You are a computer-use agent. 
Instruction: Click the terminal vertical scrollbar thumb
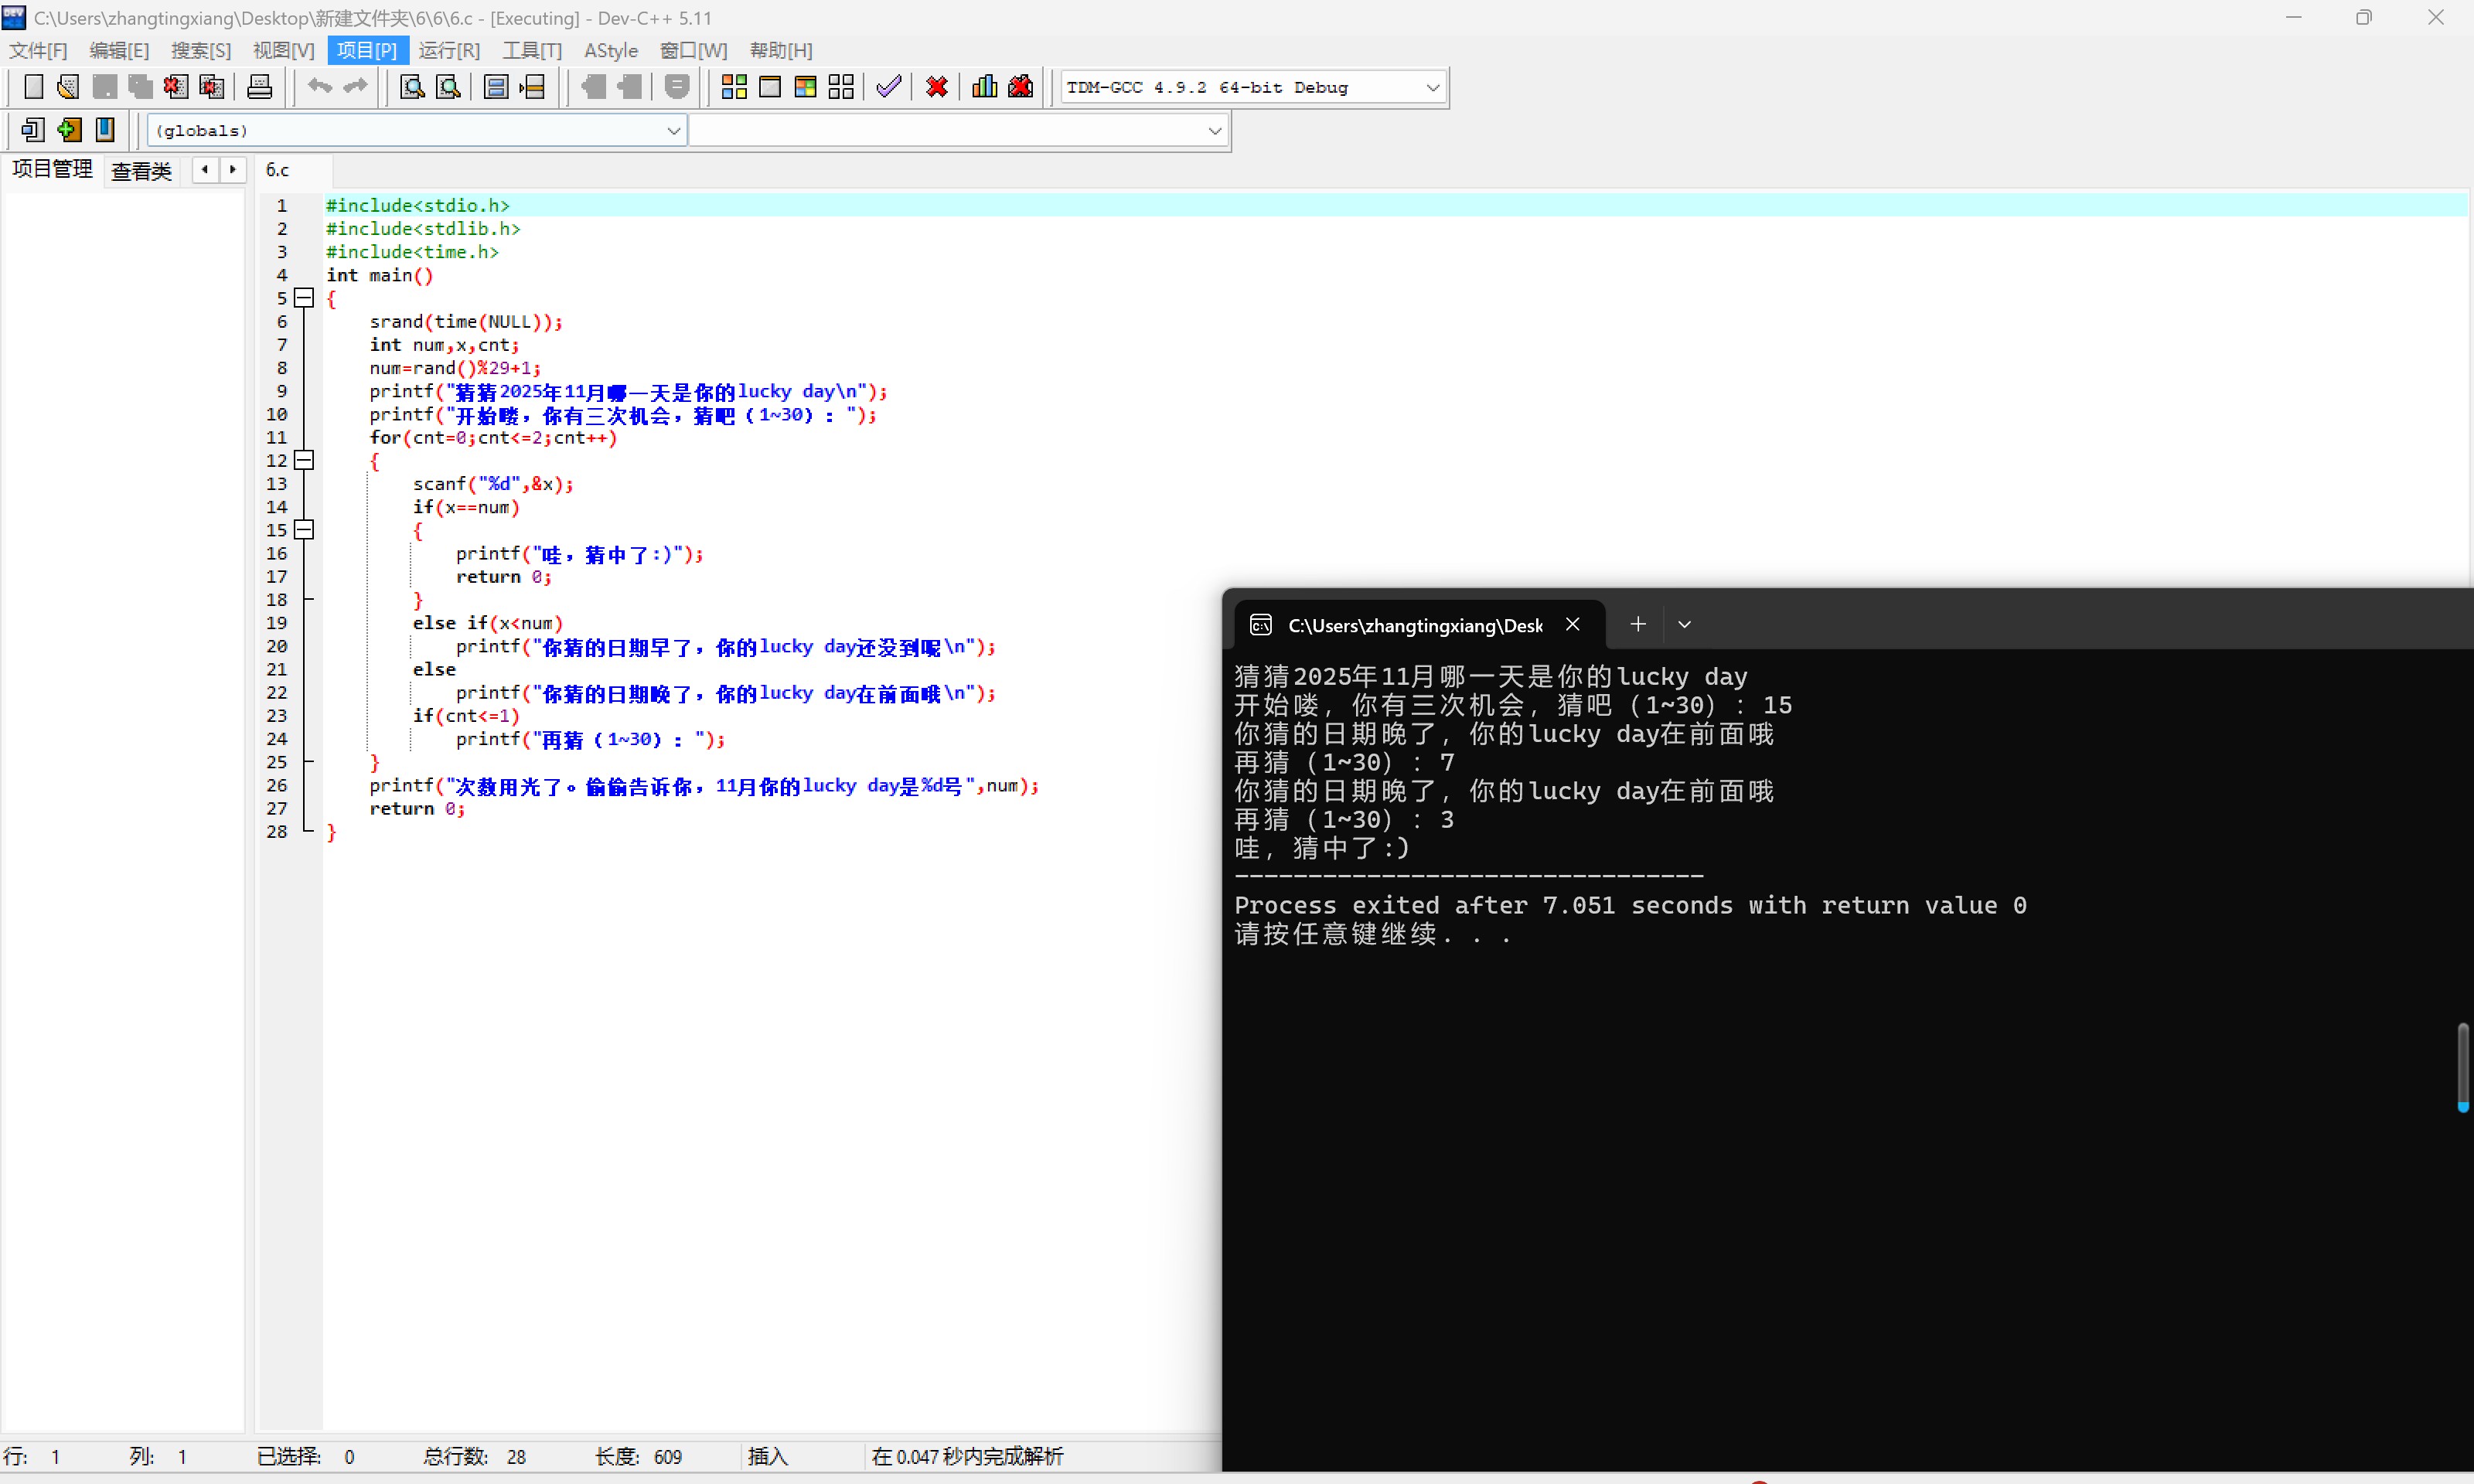pyautogui.click(x=2462, y=1065)
